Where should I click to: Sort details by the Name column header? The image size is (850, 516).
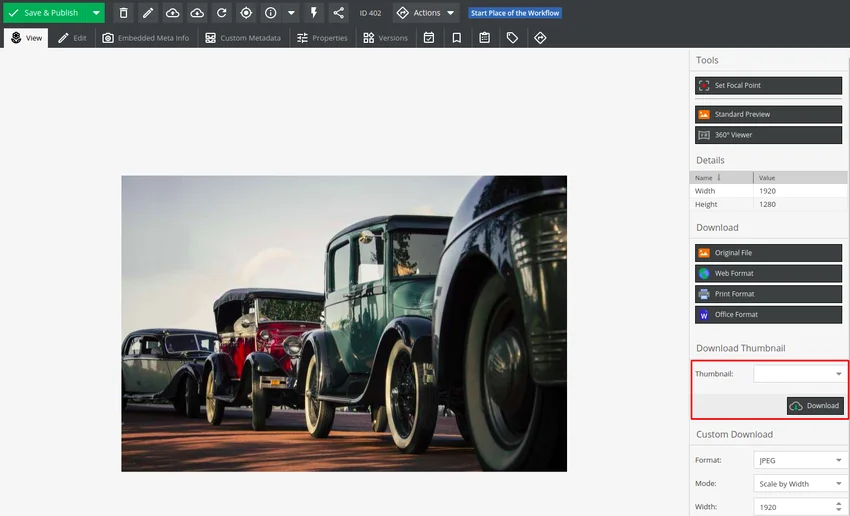721,178
